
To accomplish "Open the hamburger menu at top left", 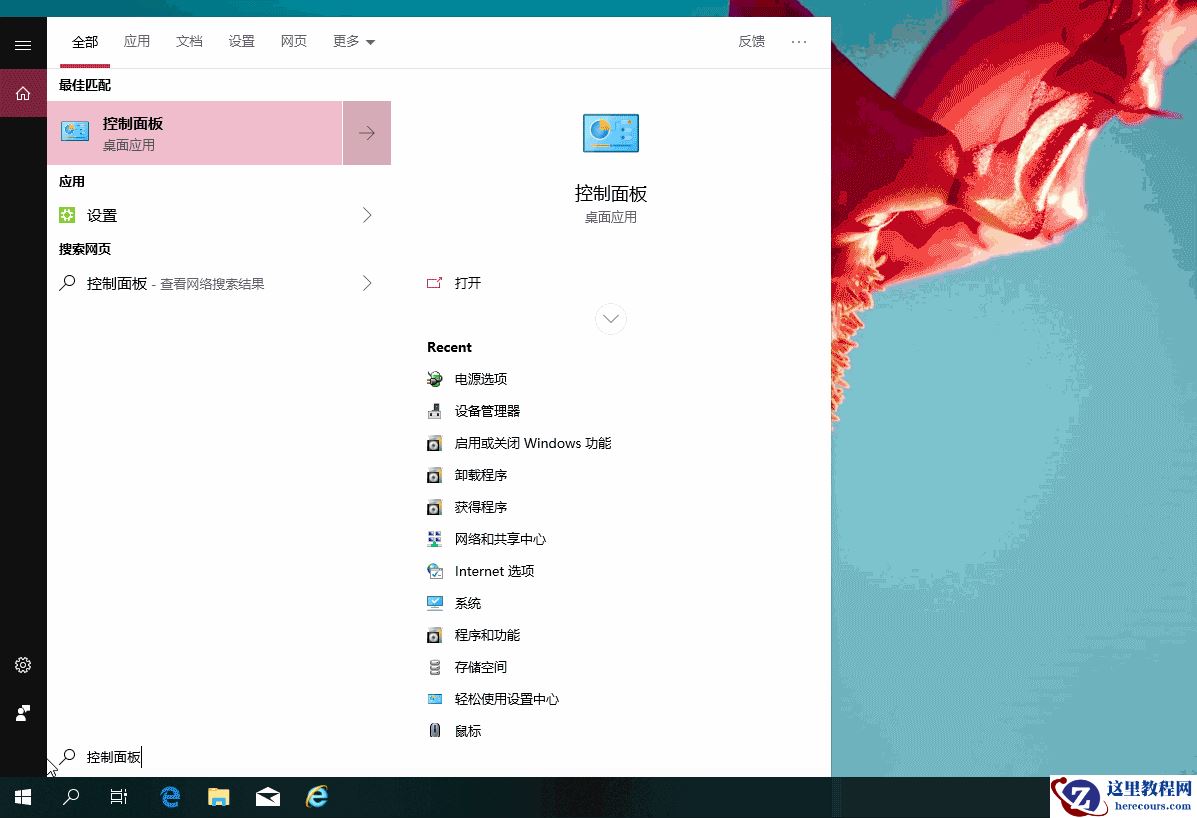I will point(22,44).
